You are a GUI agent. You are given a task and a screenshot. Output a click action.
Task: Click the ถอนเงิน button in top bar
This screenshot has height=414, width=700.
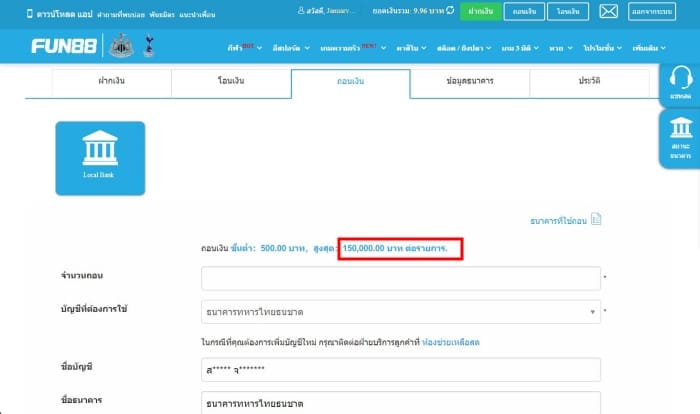pyautogui.click(x=524, y=11)
